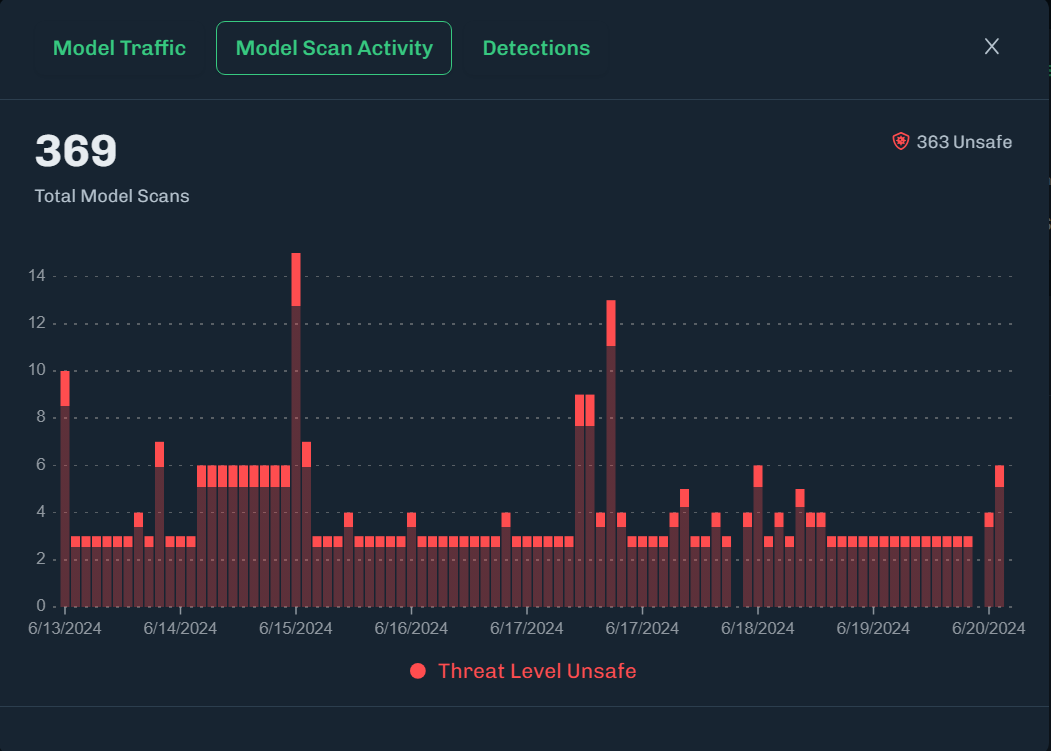Open the Detections tab
This screenshot has height=751, width=1051.
pyautogui.click(x=536, y=48)
